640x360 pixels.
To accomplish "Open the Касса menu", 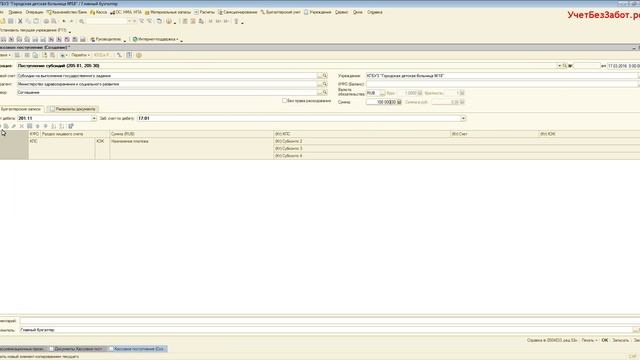I will pyautogui.click(x=98, y=12).
